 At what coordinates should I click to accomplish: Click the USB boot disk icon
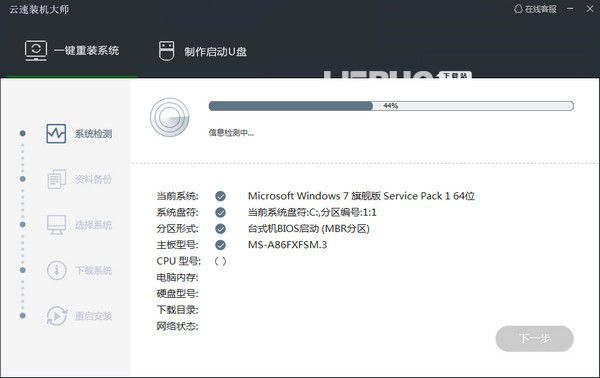[166, 51]
